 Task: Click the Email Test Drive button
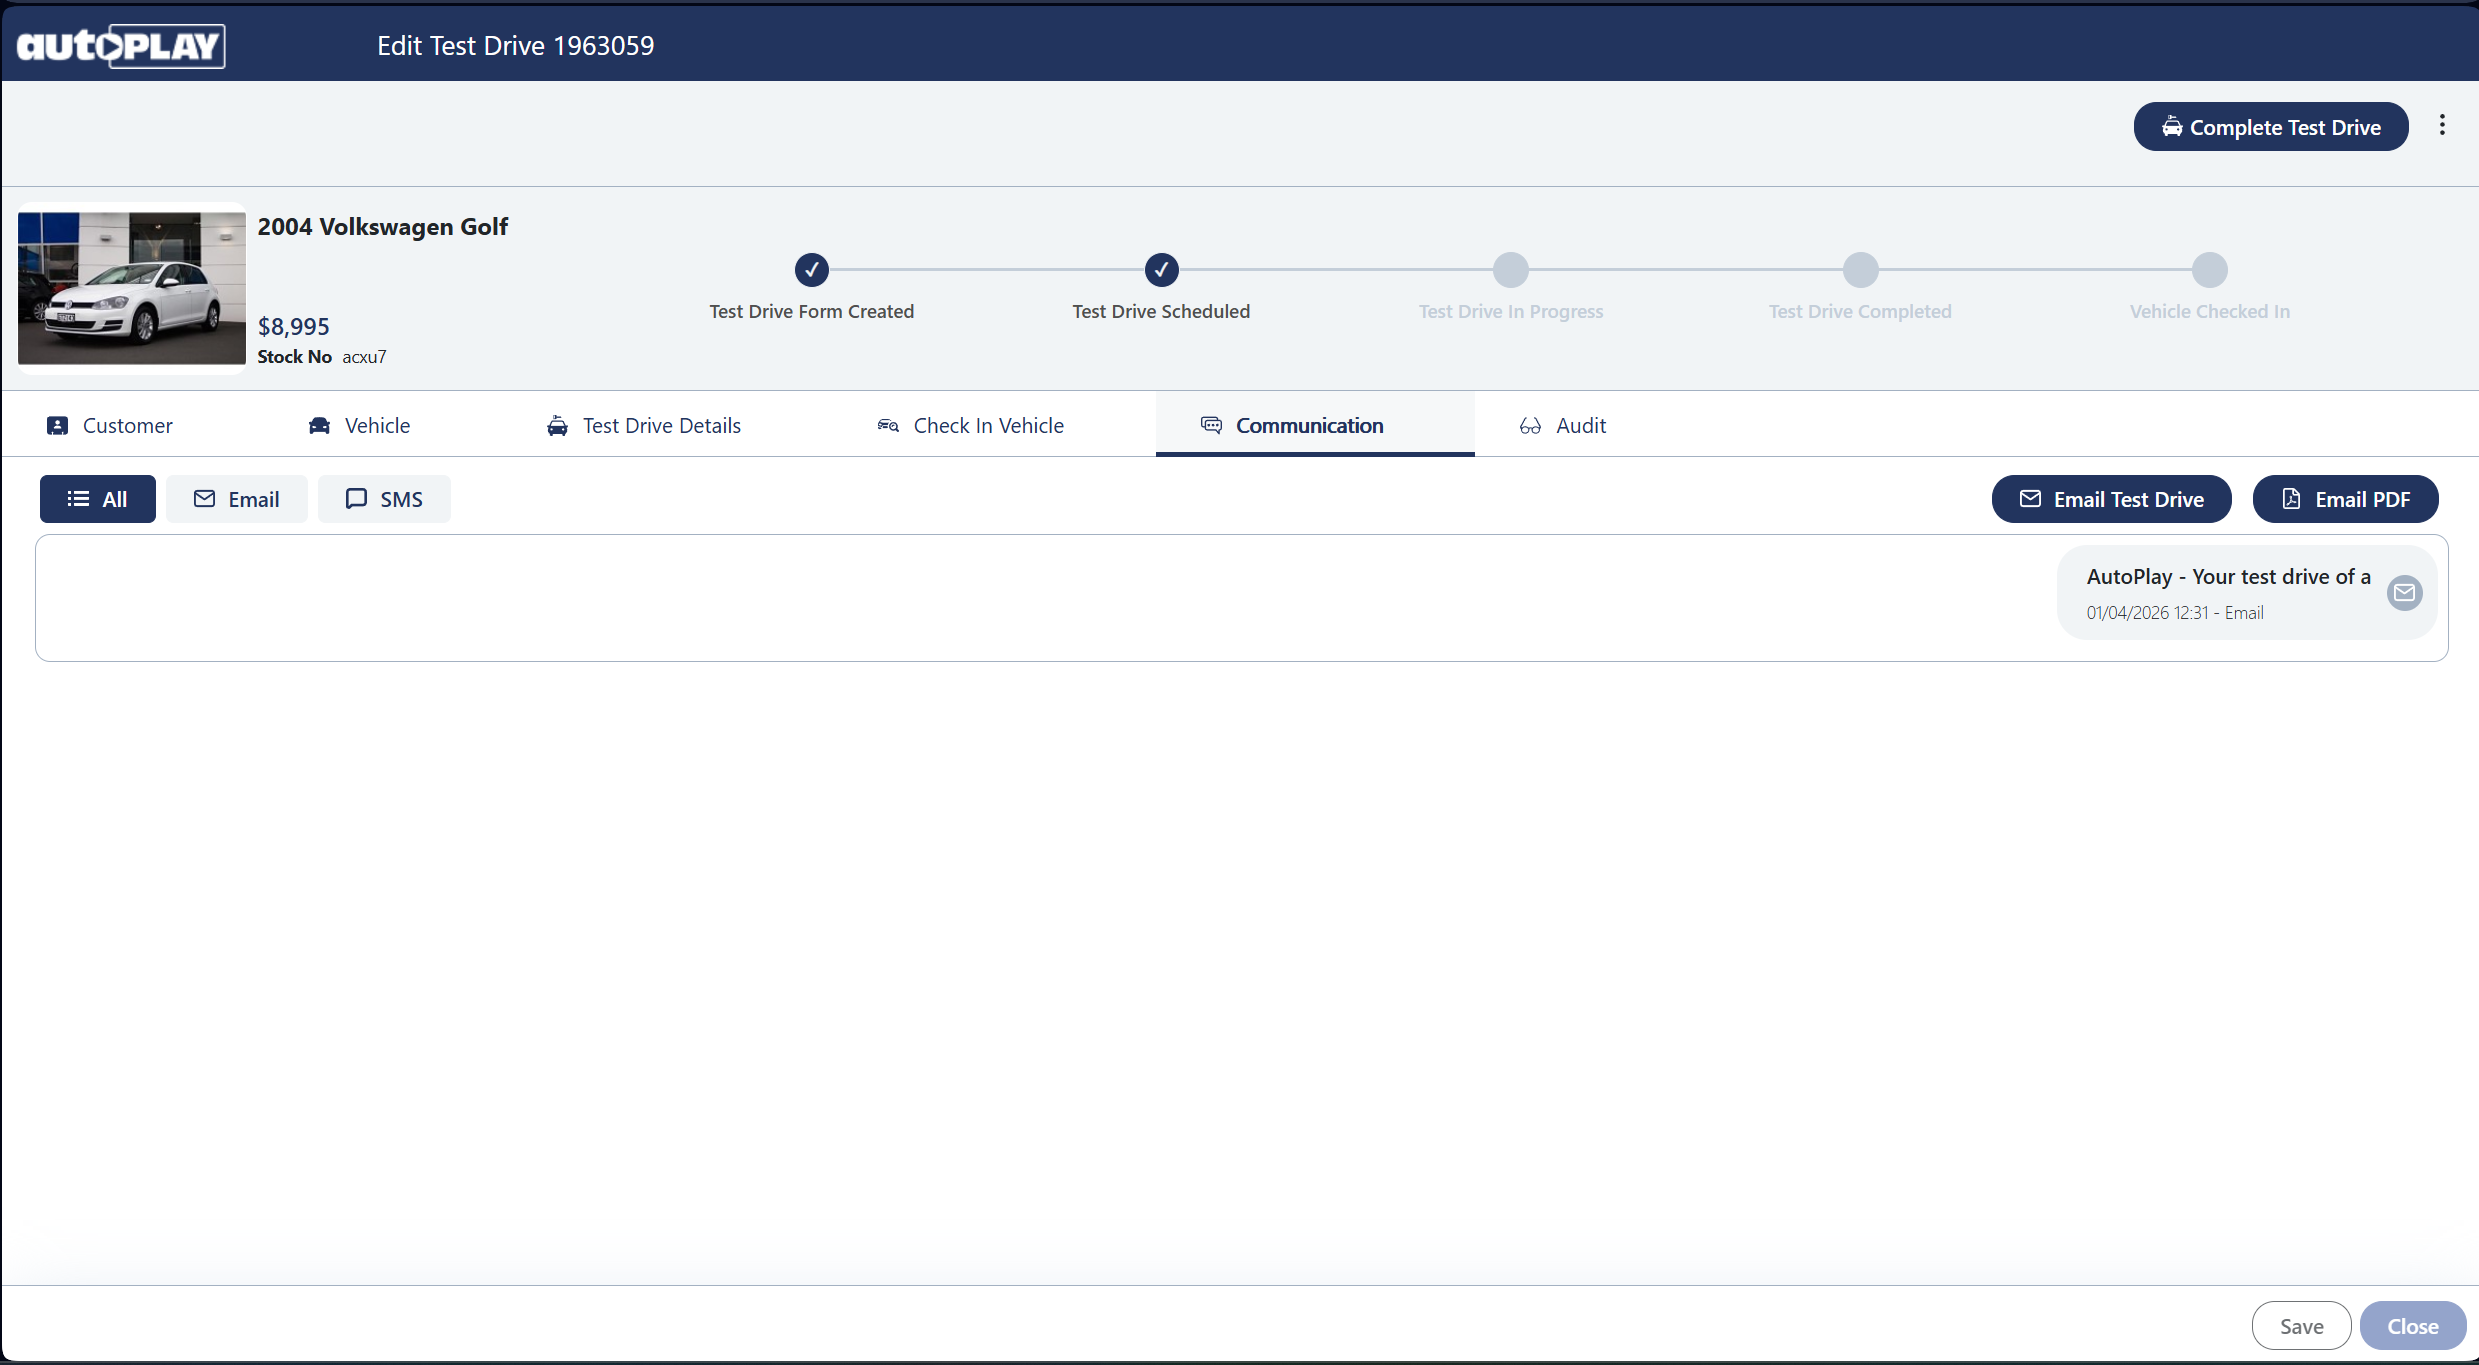(x=2111, y=499)
